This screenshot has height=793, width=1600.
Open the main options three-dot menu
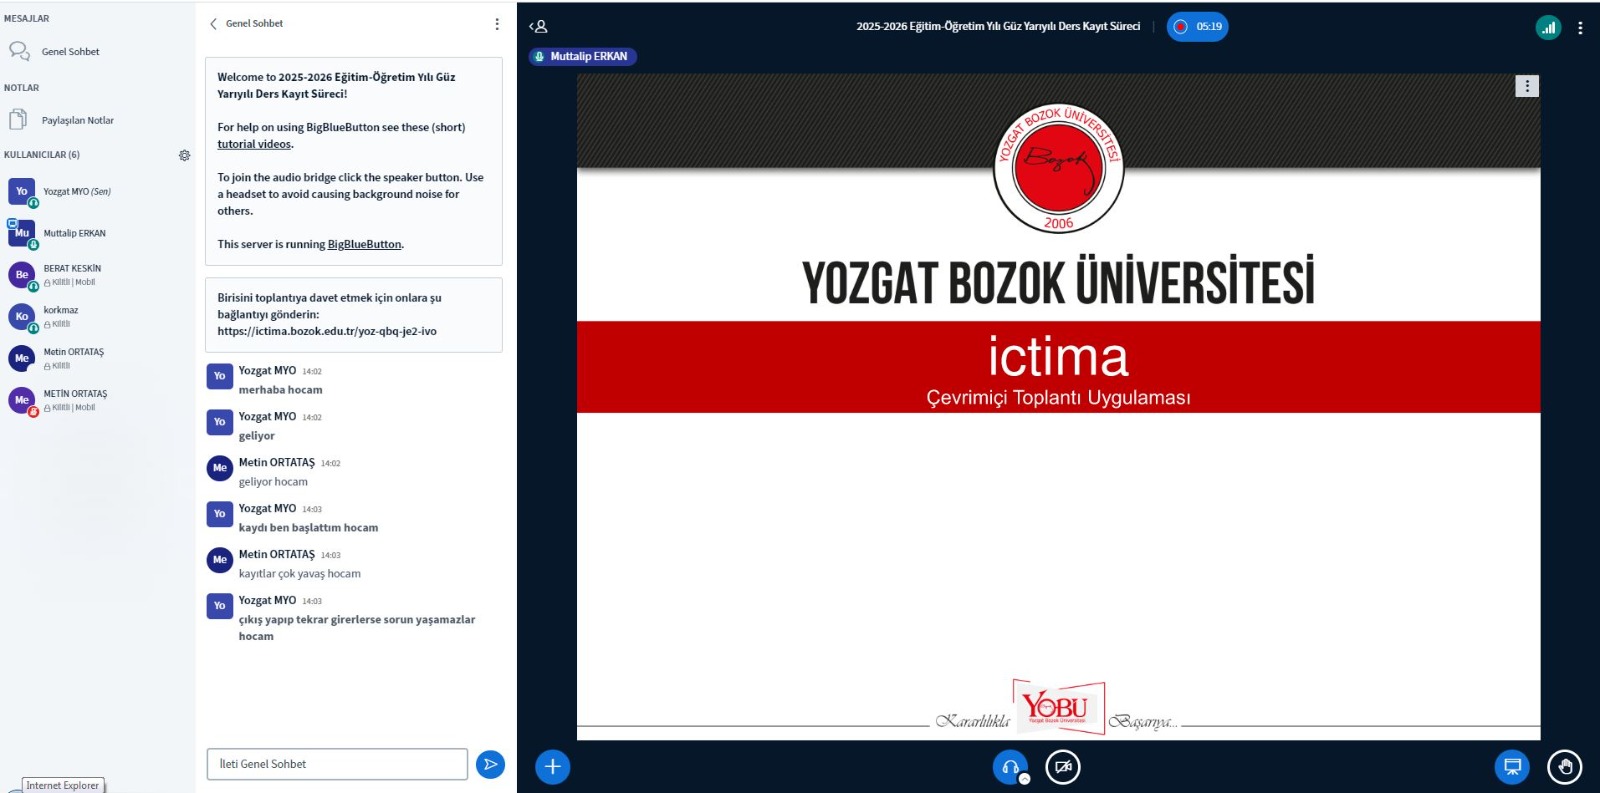click(1580, 28)
